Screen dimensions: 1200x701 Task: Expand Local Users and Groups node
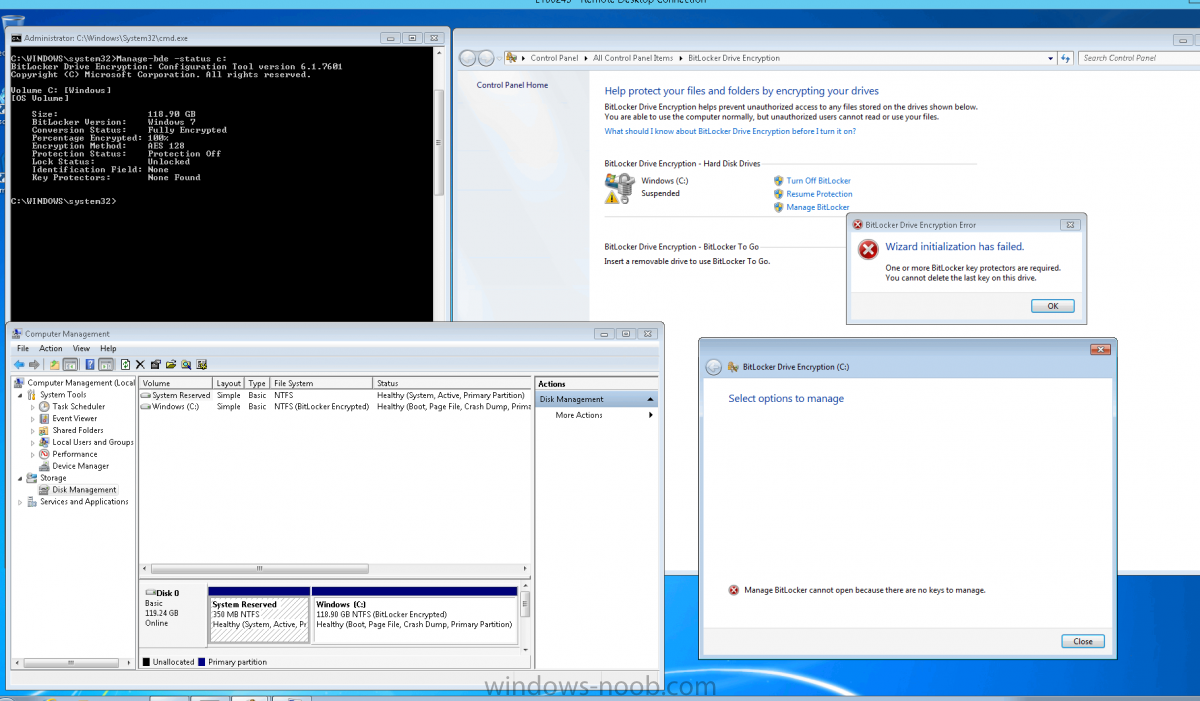32,442
